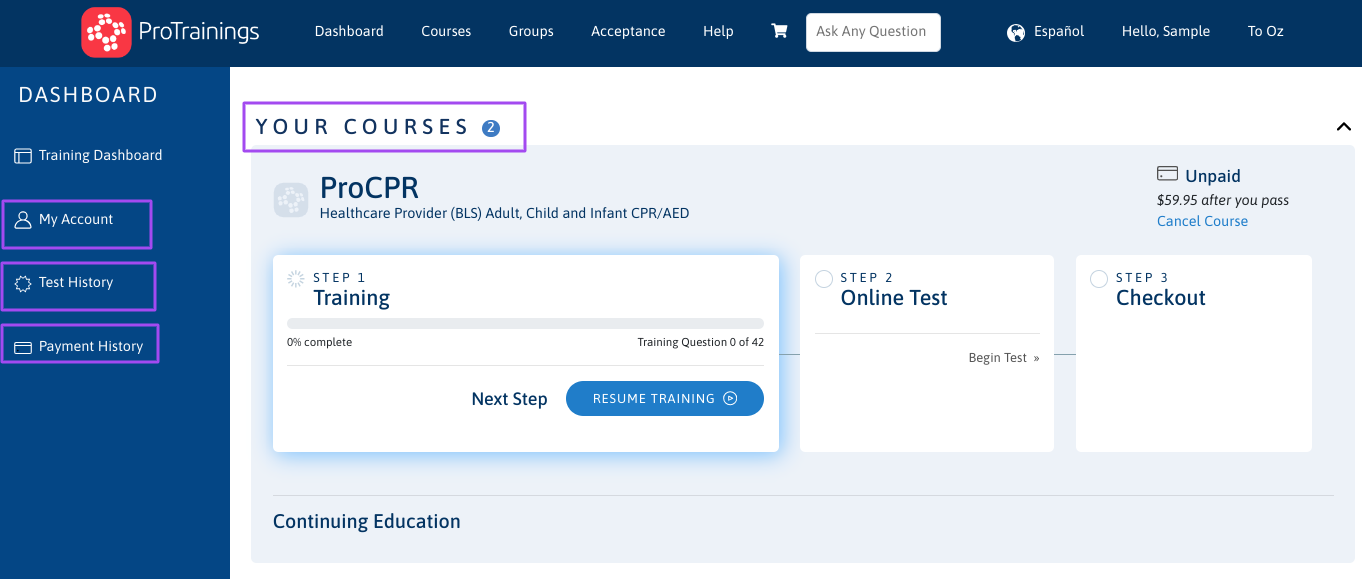The width and height of the screenshot is (1362, 579).
Task: Click the YOUR COURSES heading
Action: [x=362, y=127]
